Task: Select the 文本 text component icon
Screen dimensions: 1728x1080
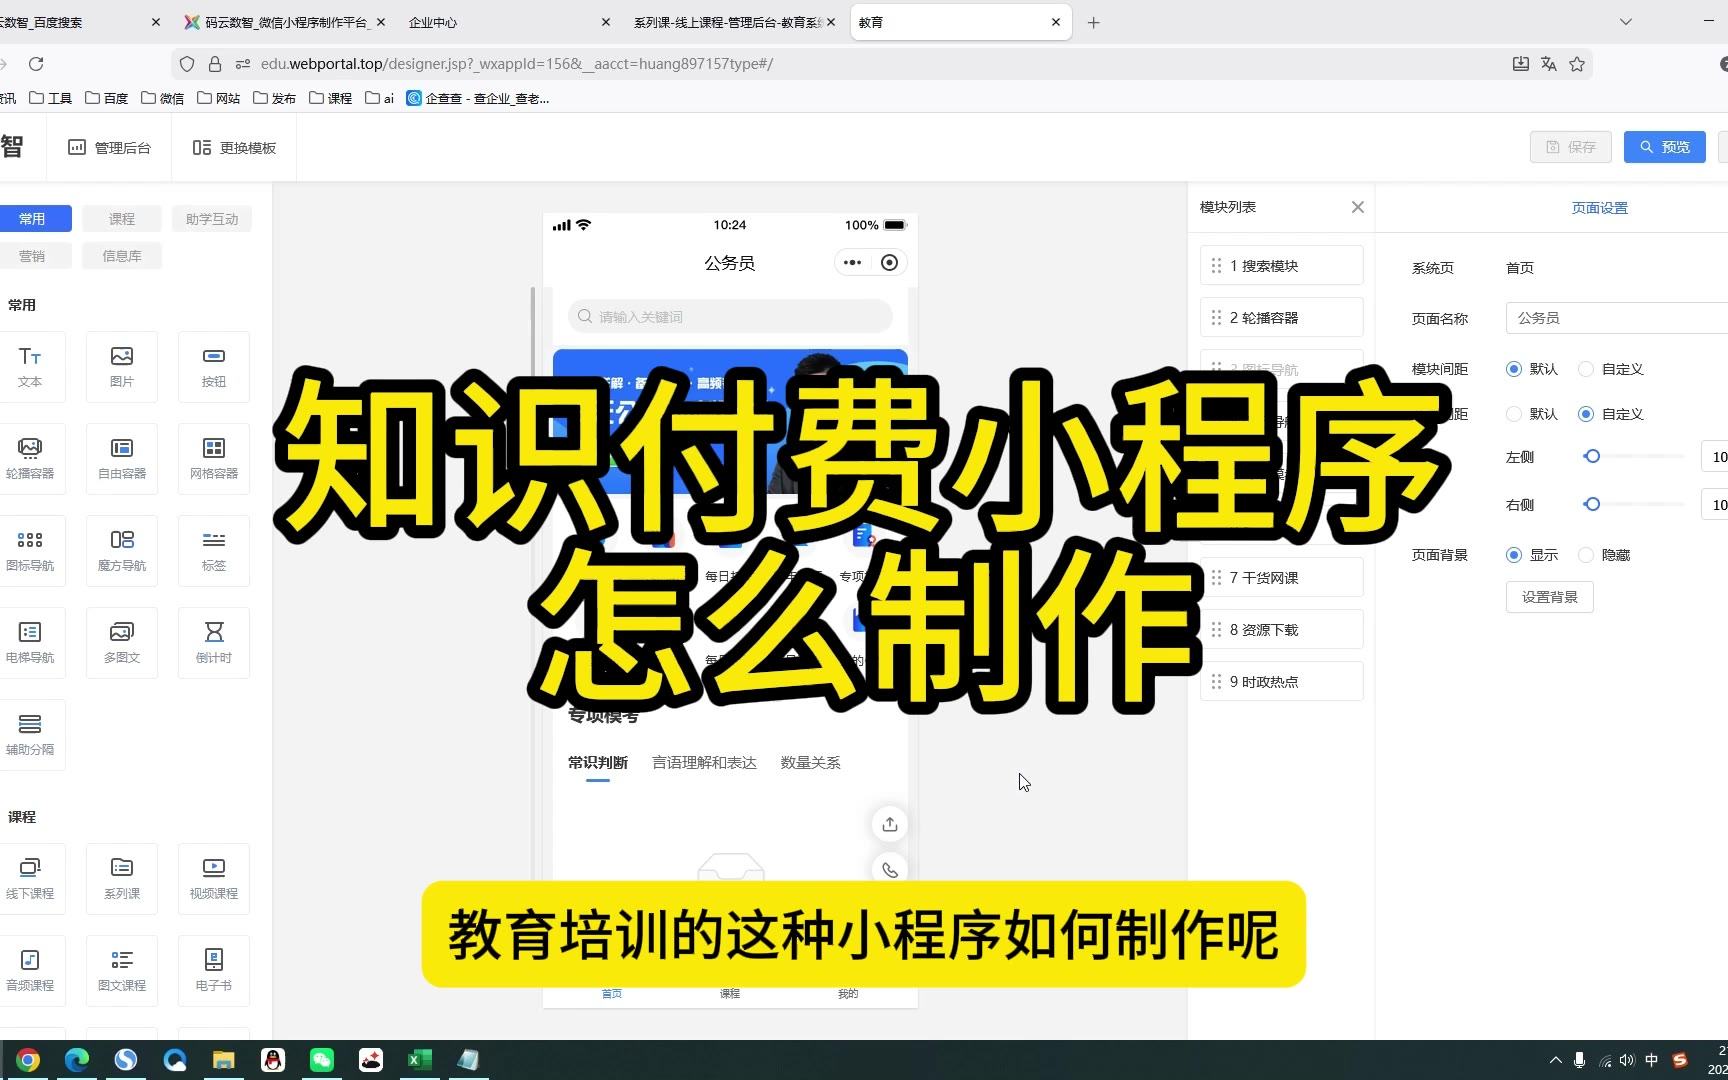Action: click(x=30, y=366)
